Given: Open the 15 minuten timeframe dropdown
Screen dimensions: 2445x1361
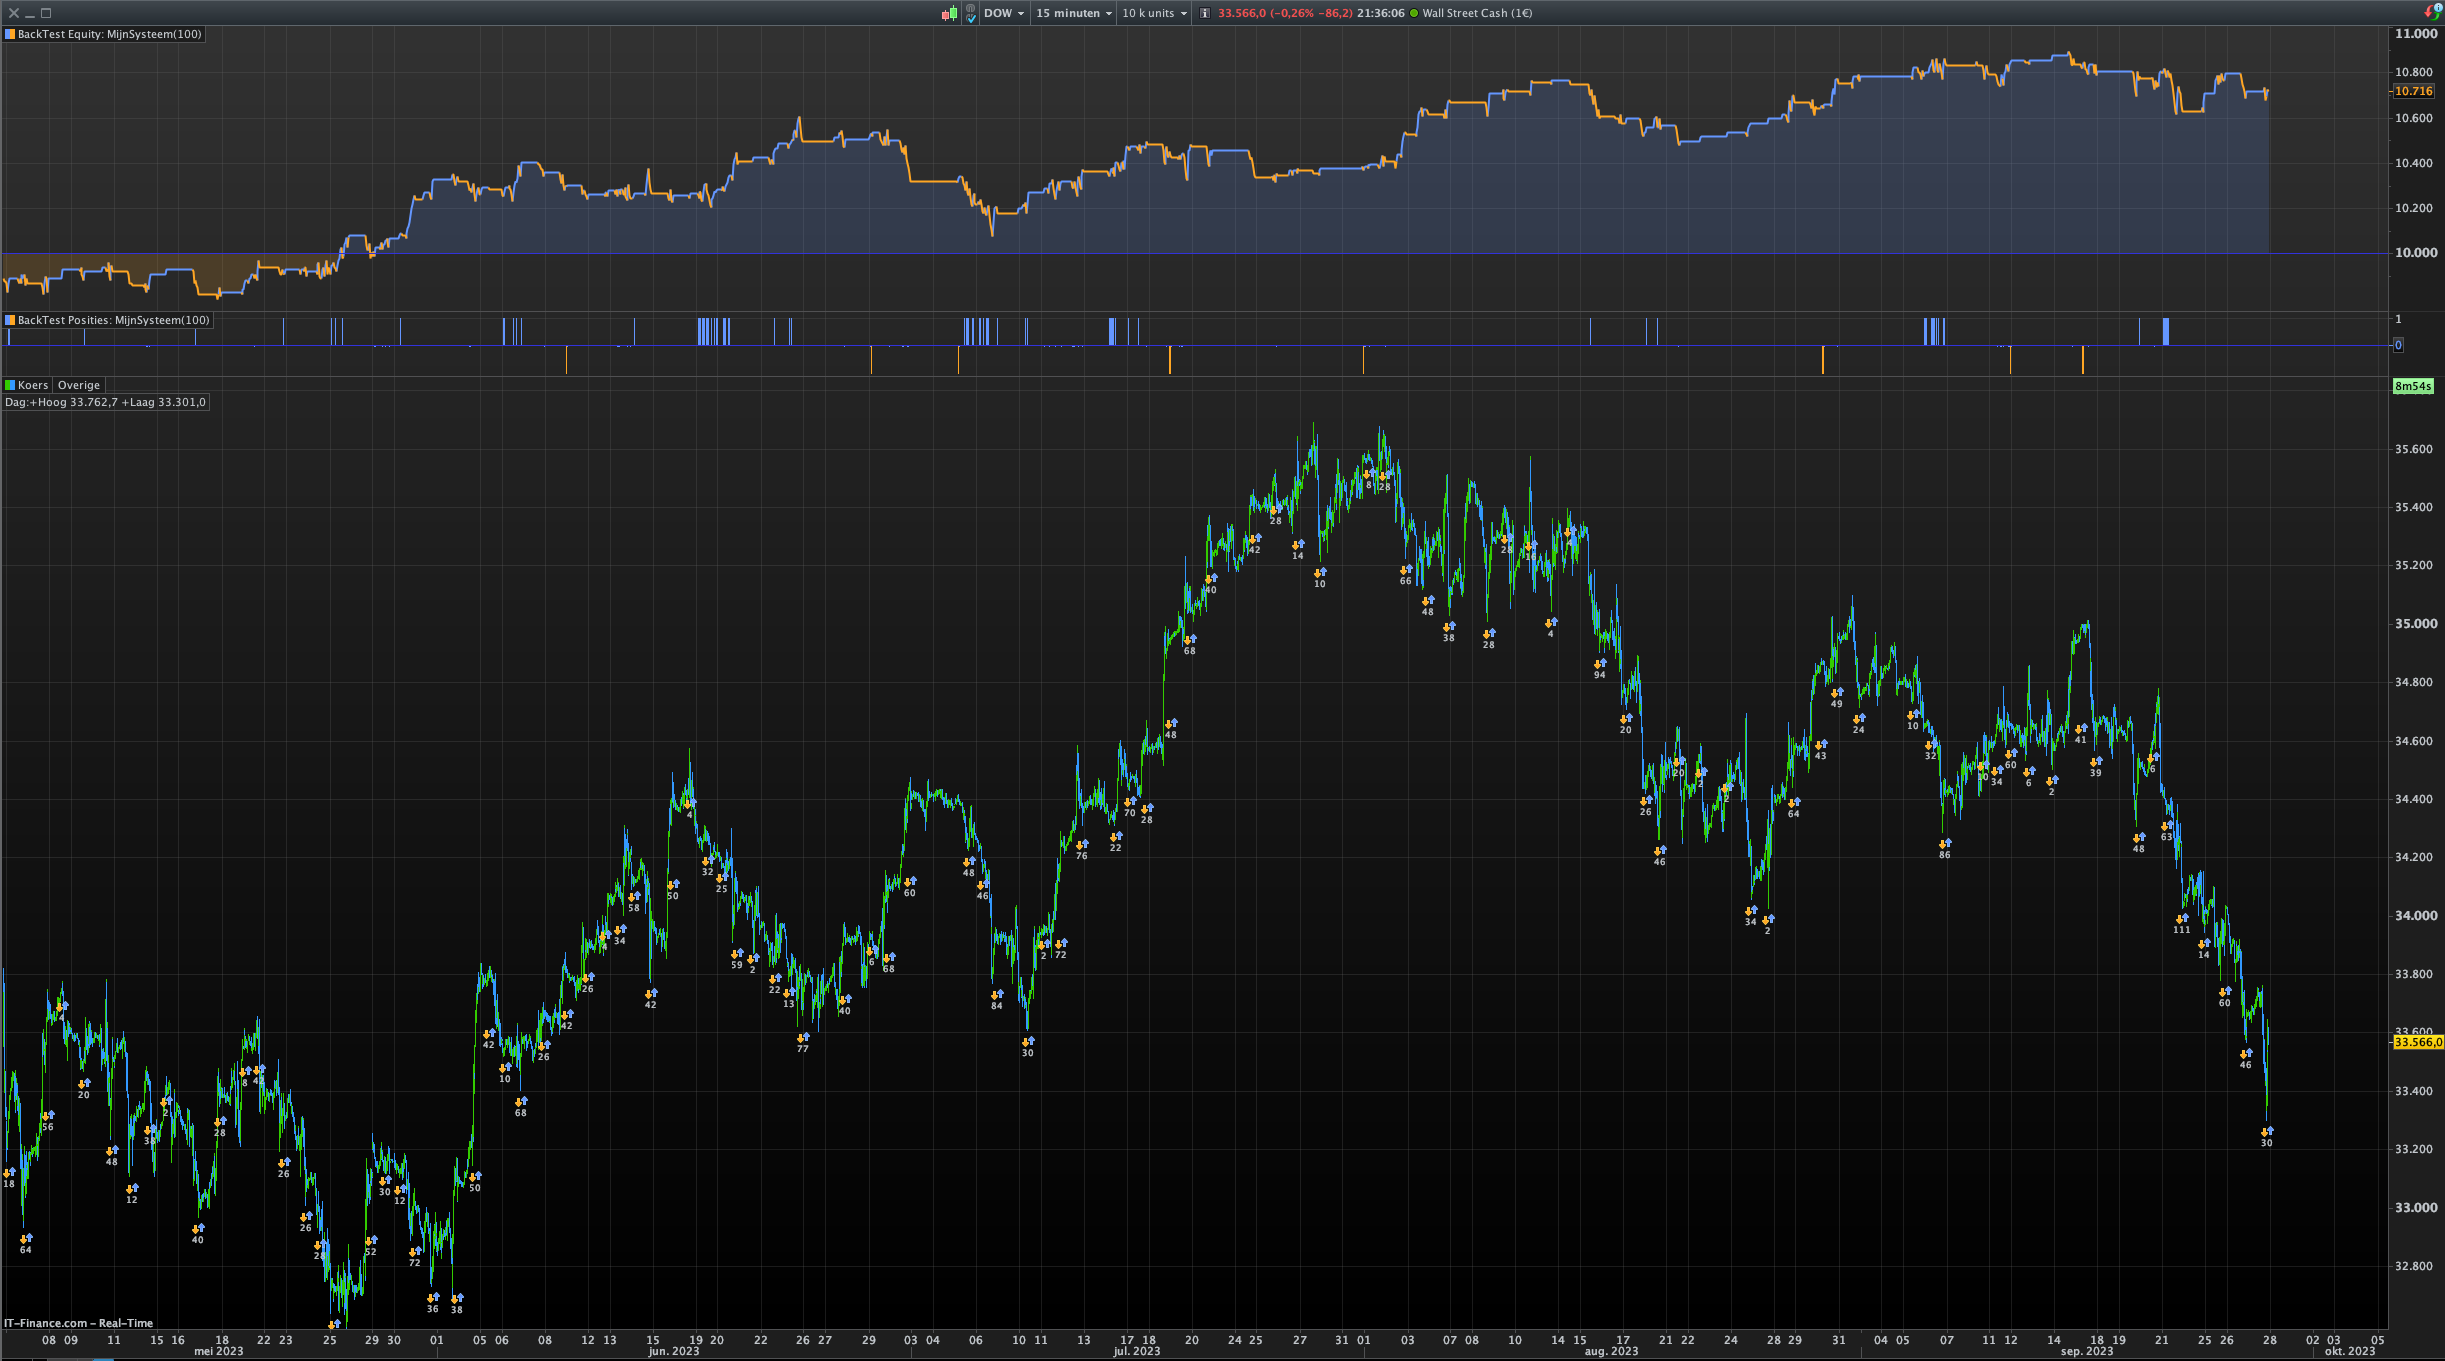Looking at the screenshot, I should click(1073, 13).
